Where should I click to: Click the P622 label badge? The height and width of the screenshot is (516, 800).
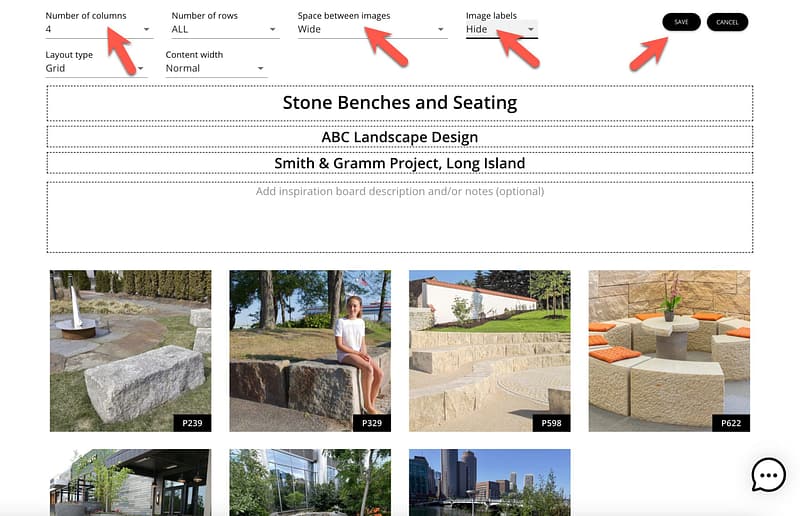(x=731, y=424)
